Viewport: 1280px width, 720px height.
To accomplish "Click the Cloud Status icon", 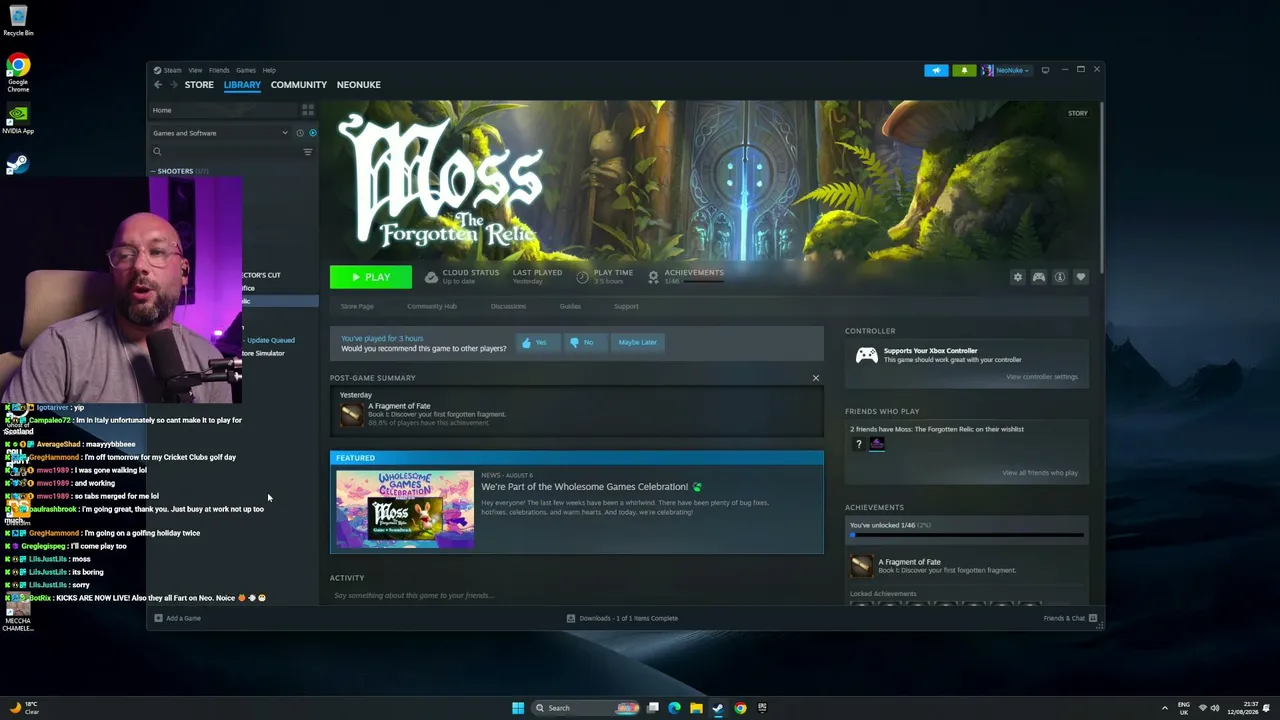I will point(431,277).
